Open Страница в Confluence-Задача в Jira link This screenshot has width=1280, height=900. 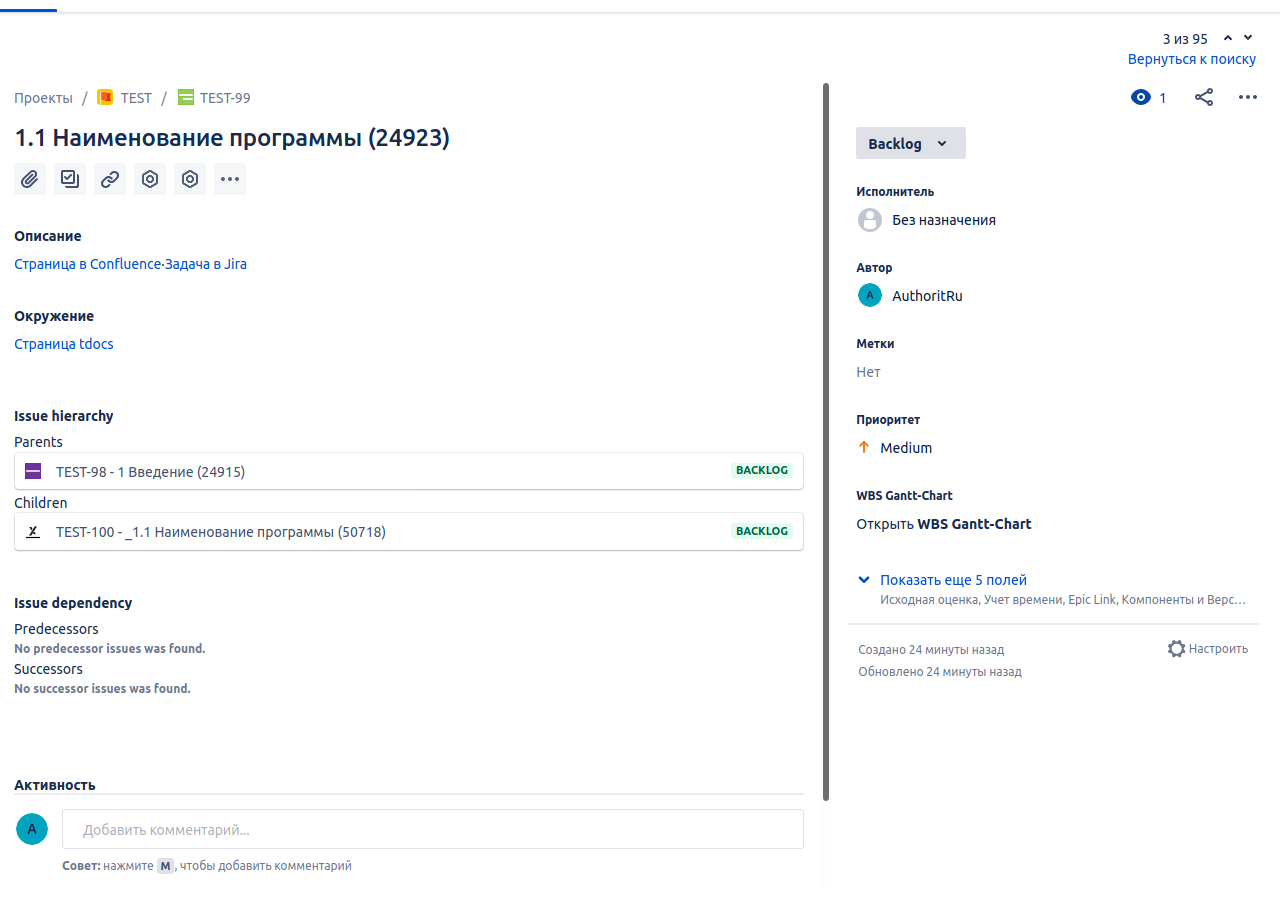pos(130,264)
